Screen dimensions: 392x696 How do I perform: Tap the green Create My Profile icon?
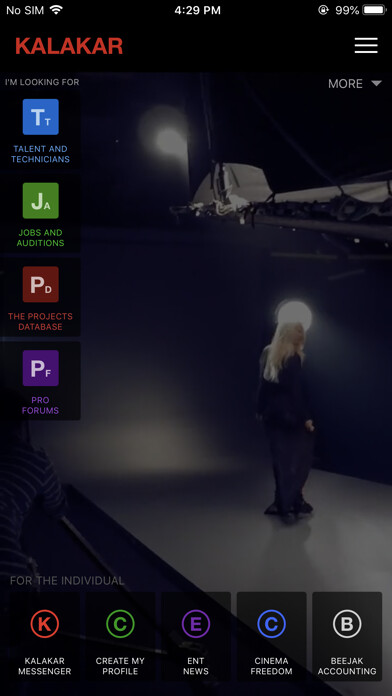pos(120,624)
